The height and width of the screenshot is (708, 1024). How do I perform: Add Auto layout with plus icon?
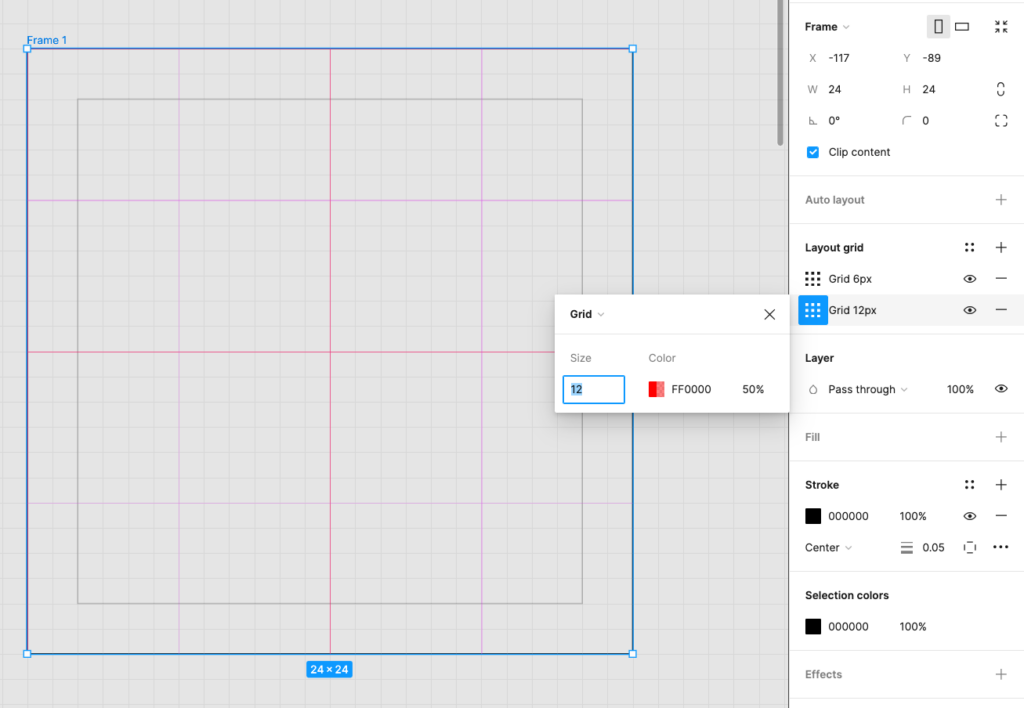pos(1000,200)
